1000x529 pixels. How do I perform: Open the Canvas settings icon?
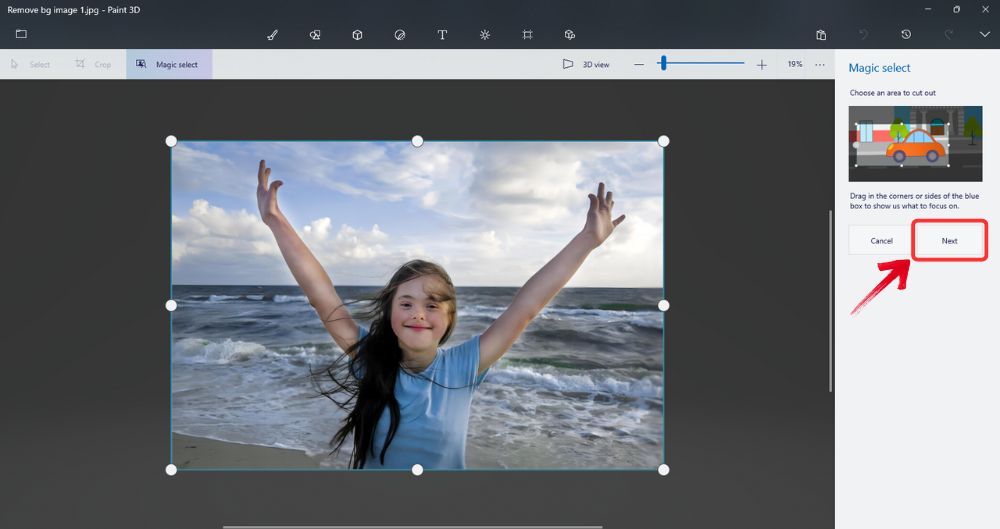527,34
